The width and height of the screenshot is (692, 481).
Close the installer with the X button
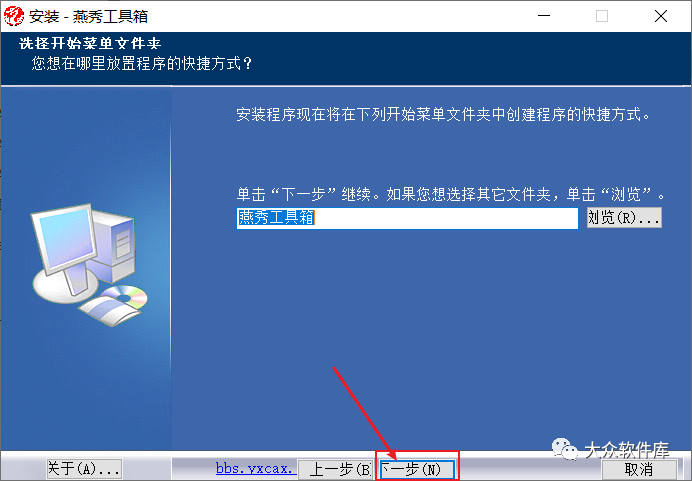click(x=661, y=16)
